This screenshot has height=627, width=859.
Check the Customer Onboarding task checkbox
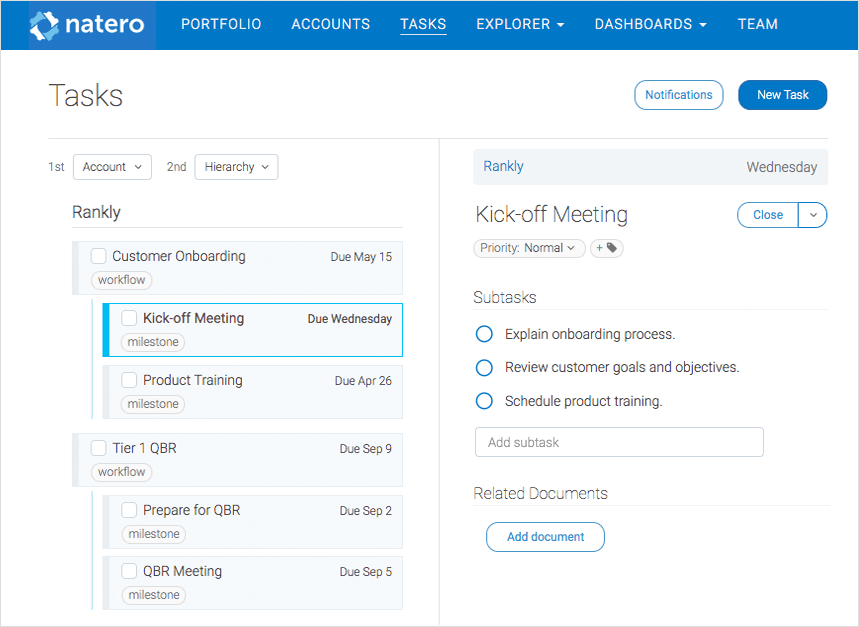coord(99,256)
